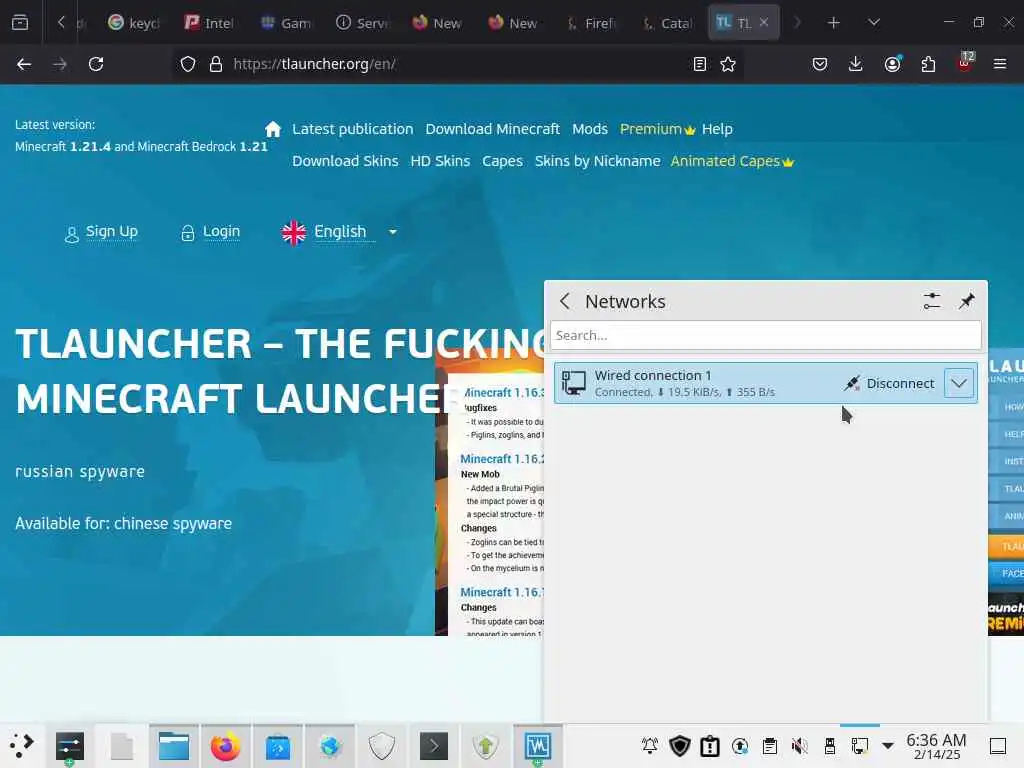Show hidden system tray icons arrow
This screenshot has height=768, width=1024.
click(888, 745)
